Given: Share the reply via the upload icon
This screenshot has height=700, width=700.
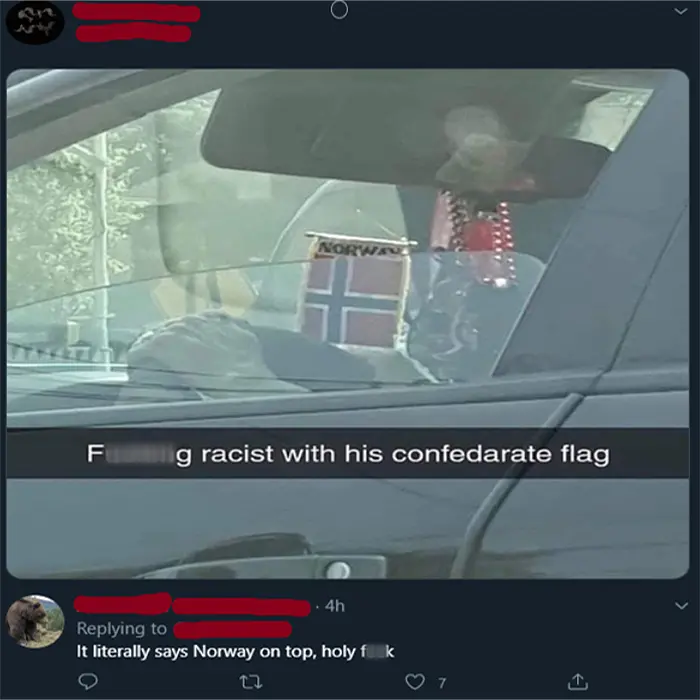Looking at the screenshot, I should pos(577,681).
